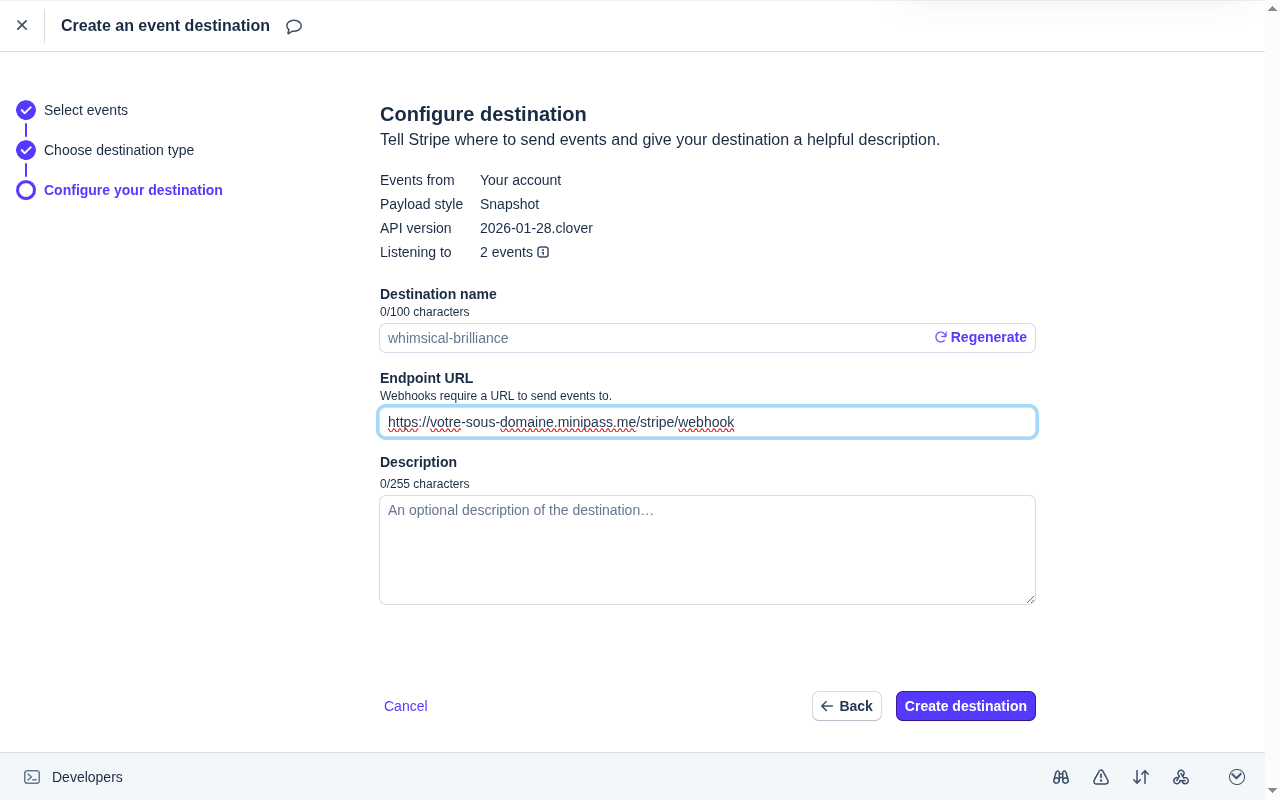Image resolution: width=1280 pixels, height=800 pixels.
Task: Click the vertical scrollbar on the right
Action: [1273, 400]
